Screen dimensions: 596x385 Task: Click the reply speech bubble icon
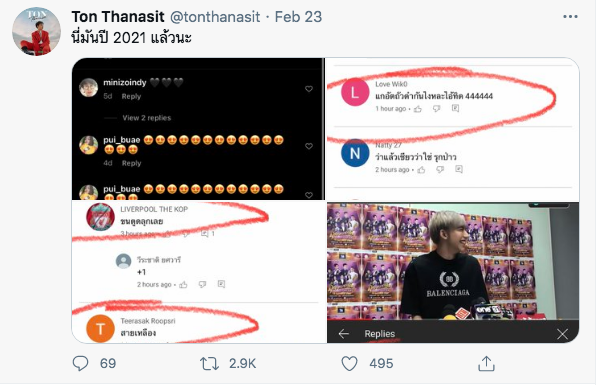coord(81,363)
